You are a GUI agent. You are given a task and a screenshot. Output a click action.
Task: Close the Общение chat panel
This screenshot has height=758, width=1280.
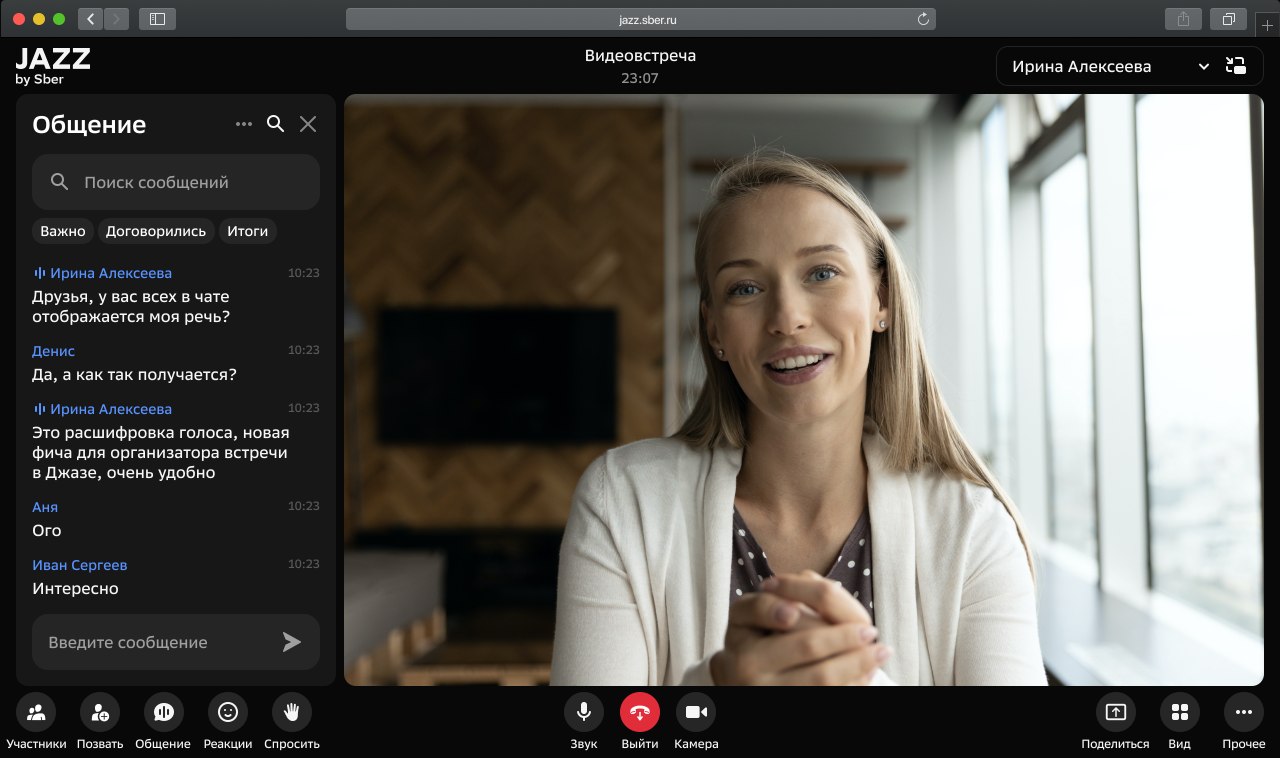[x=308, y=124]
